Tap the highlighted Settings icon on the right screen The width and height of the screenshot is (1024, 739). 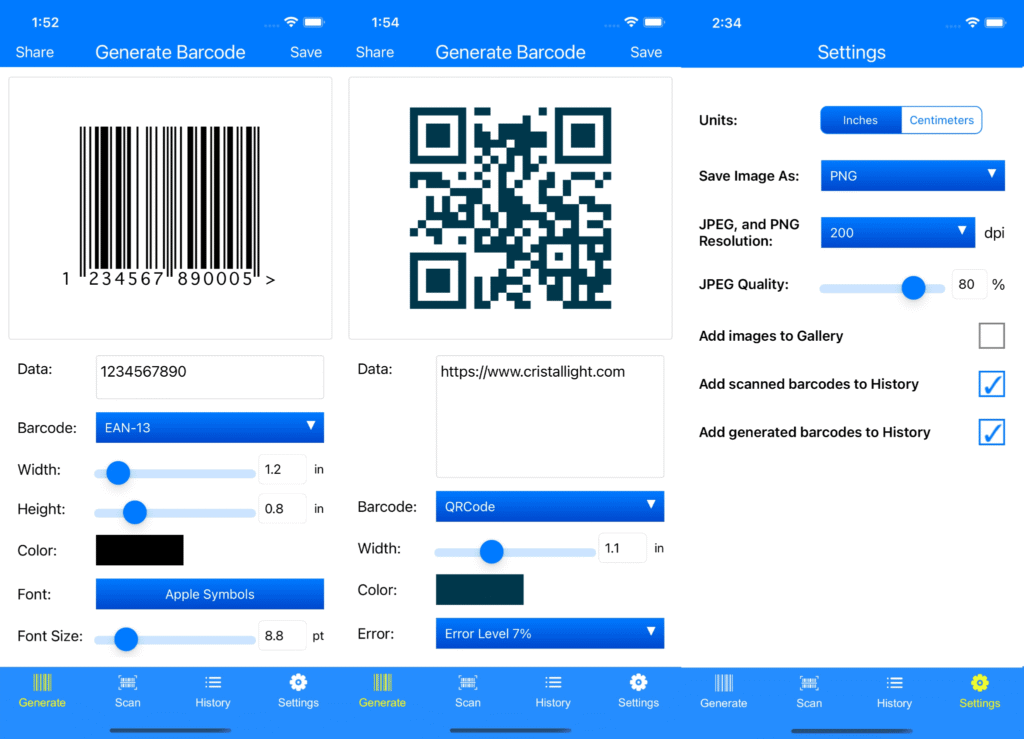pos(979,690)
